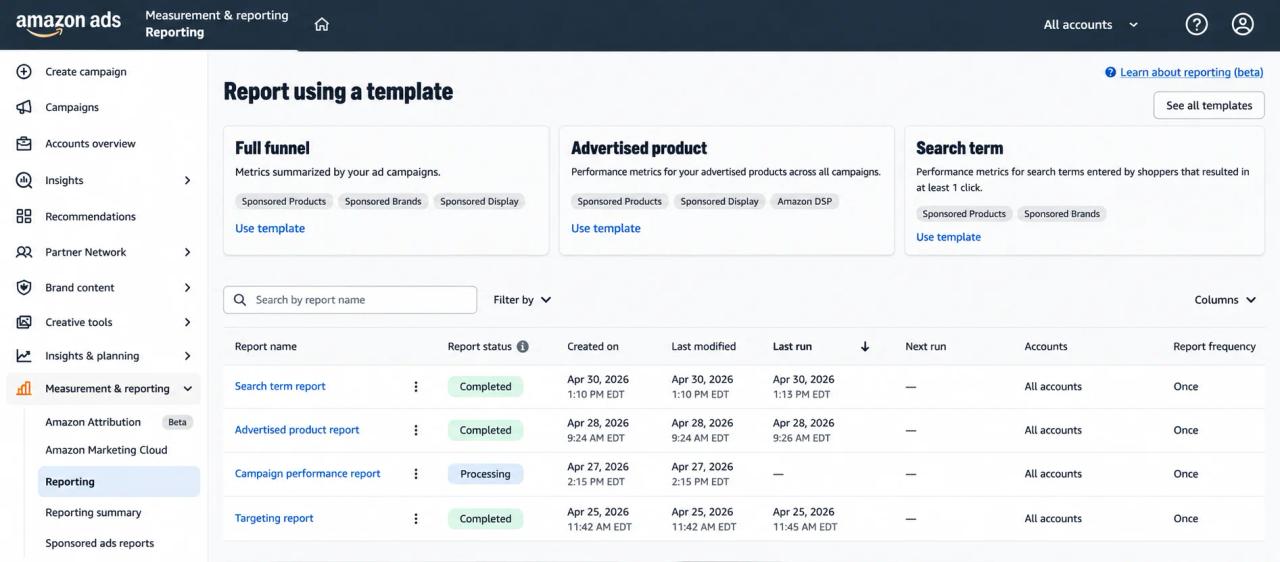Click info icon beside Learn about reporting

[x=1110, y=72]
